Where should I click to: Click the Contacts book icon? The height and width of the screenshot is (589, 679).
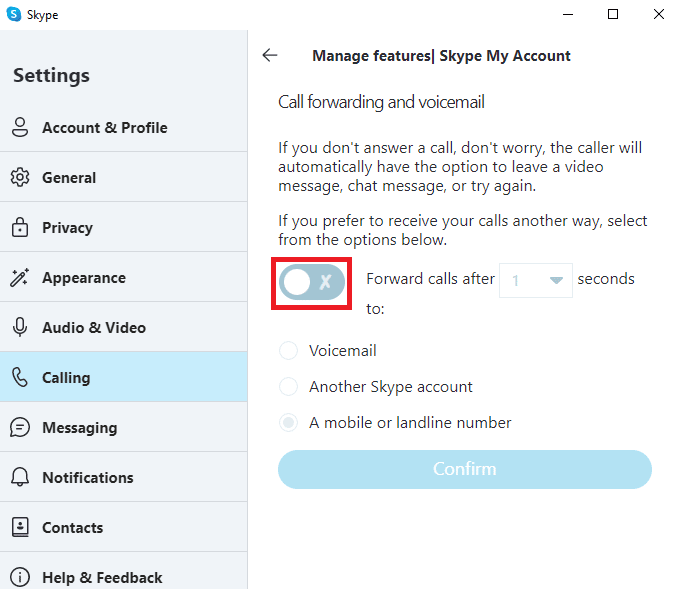coord(20,527)
